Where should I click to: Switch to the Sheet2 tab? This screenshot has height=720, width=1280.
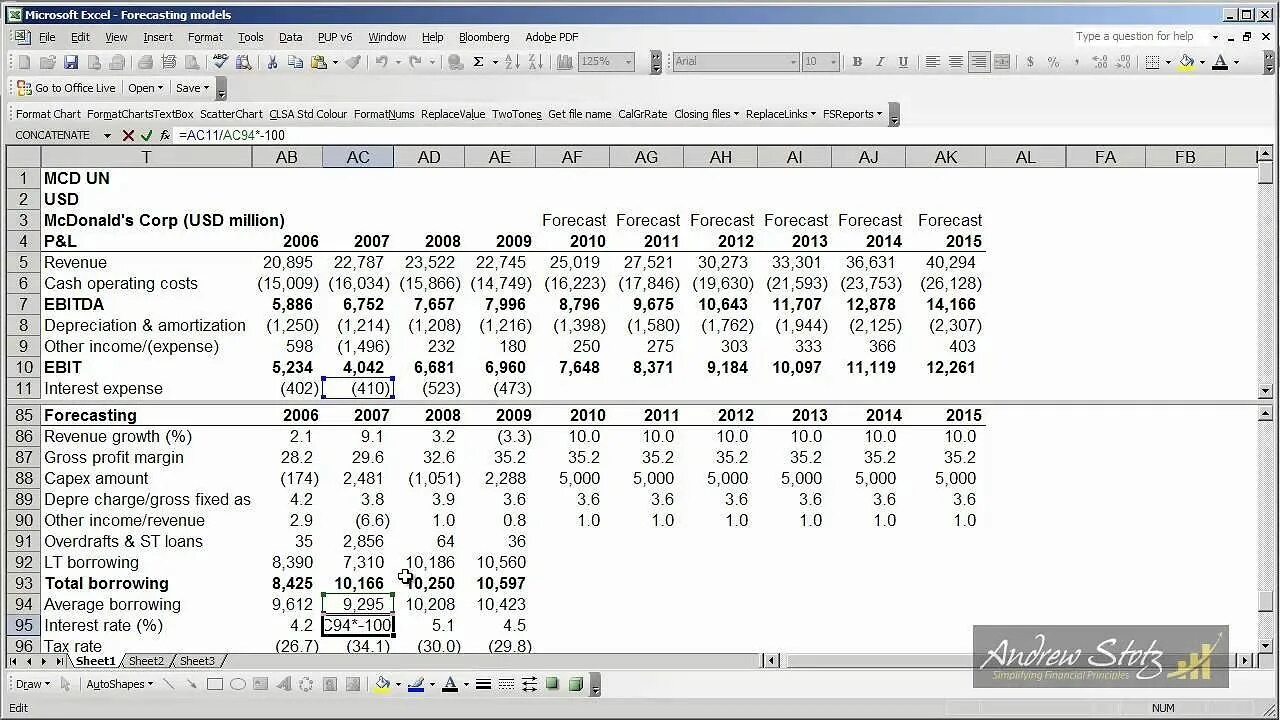[146, 661]
